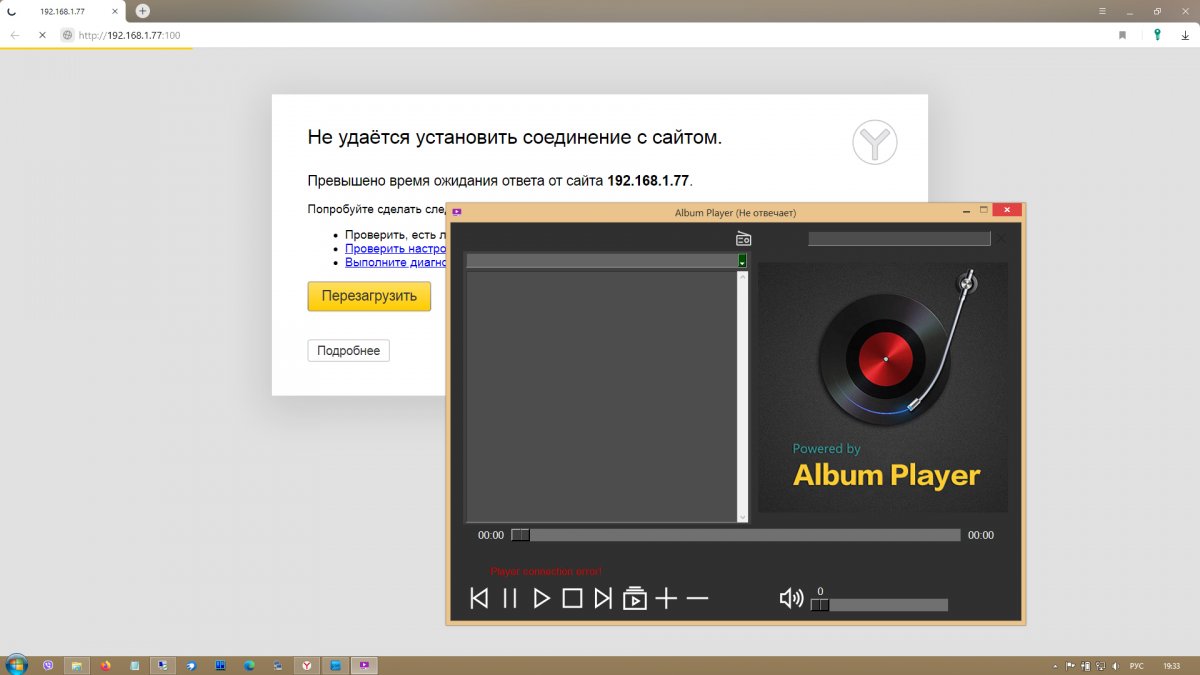This screenshot has height=675, width=1200.
Task: Open the radio icon in Album Player
Action: tap(743, 238)
